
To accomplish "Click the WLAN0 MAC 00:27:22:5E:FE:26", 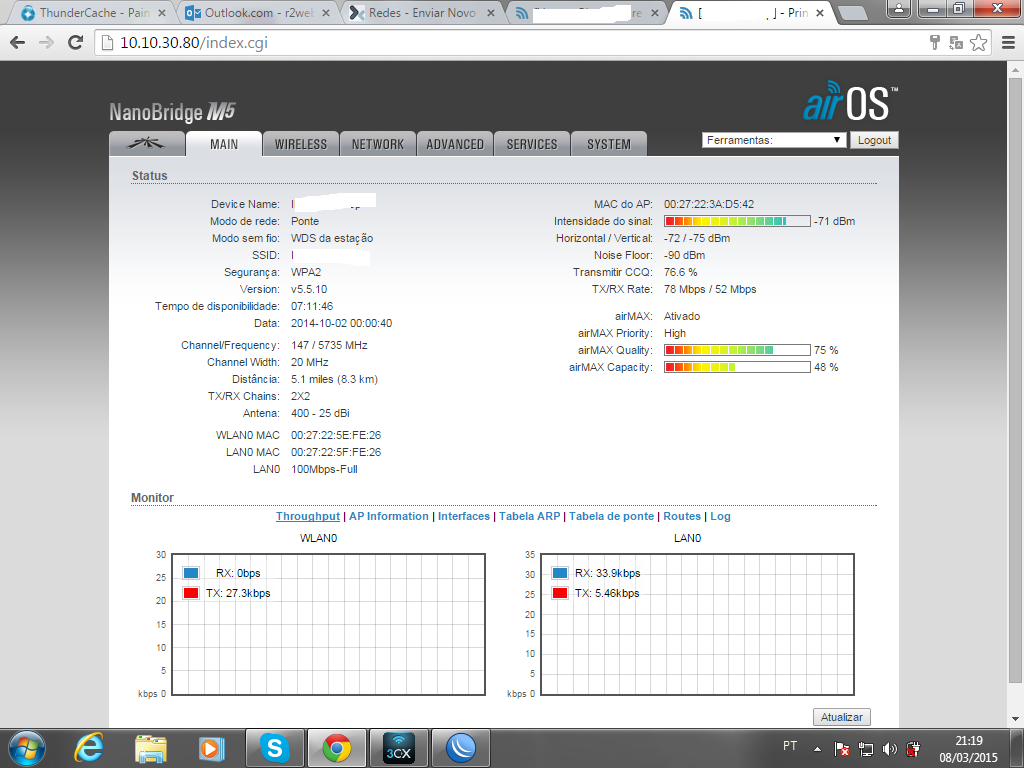I will point(336,435).
